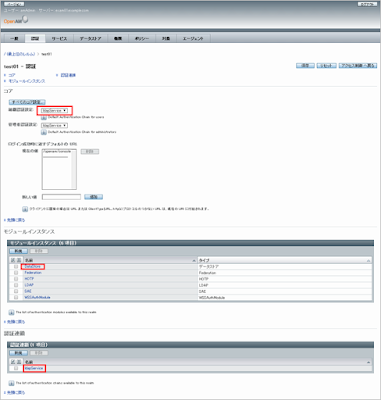381x400 pixels.
Task: Sort Authentication Chaining table by name arrow
Action: [368, 362]
